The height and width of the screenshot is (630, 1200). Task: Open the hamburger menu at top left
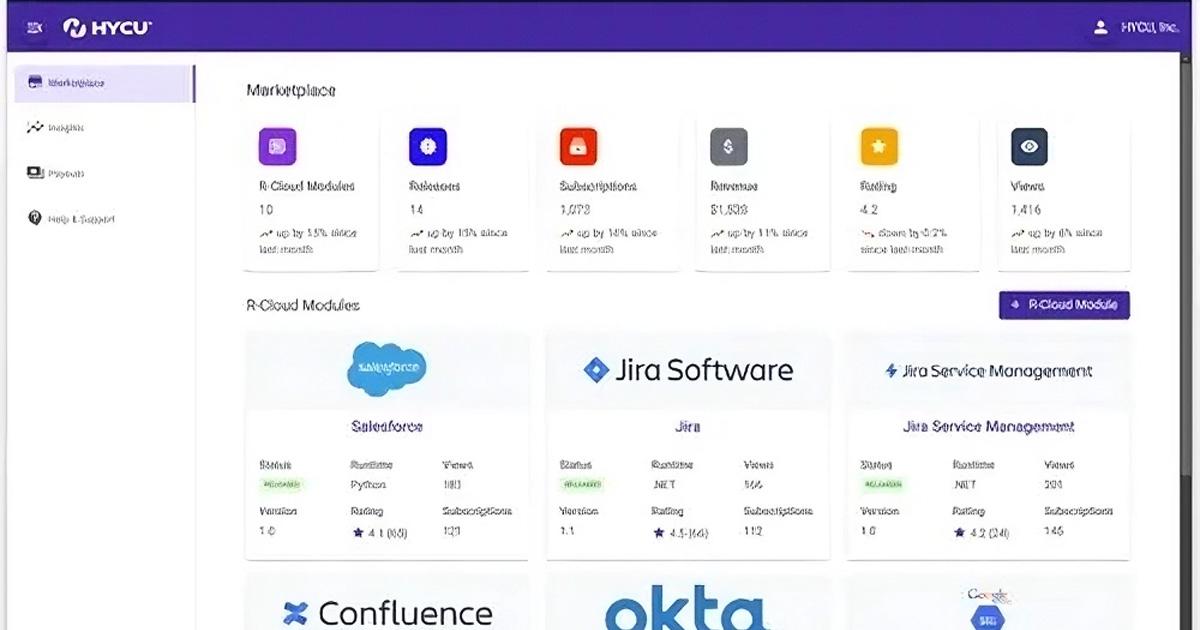33,25
